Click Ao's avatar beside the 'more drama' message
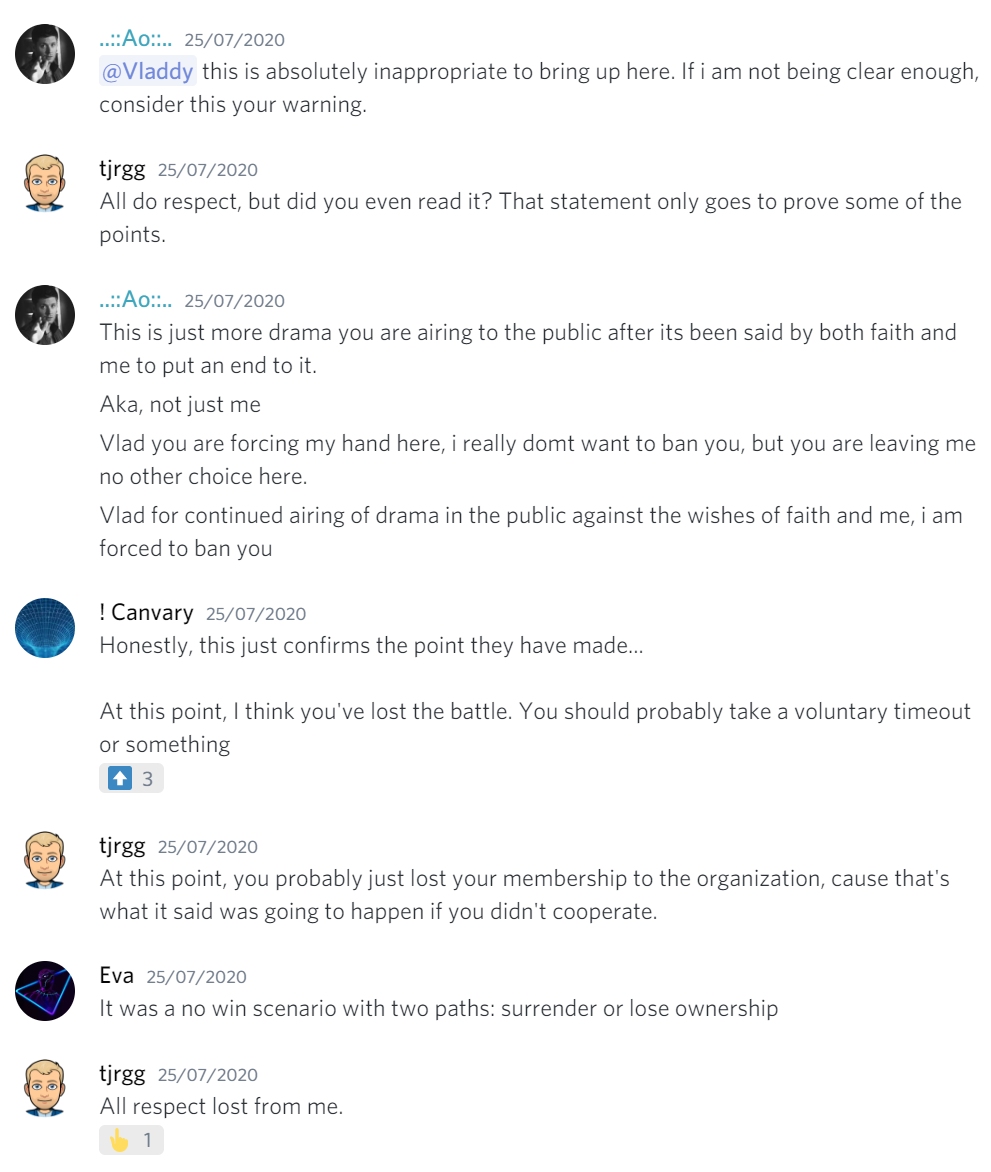This screenshot has width=991, height=1172. [x=45, y=315]
